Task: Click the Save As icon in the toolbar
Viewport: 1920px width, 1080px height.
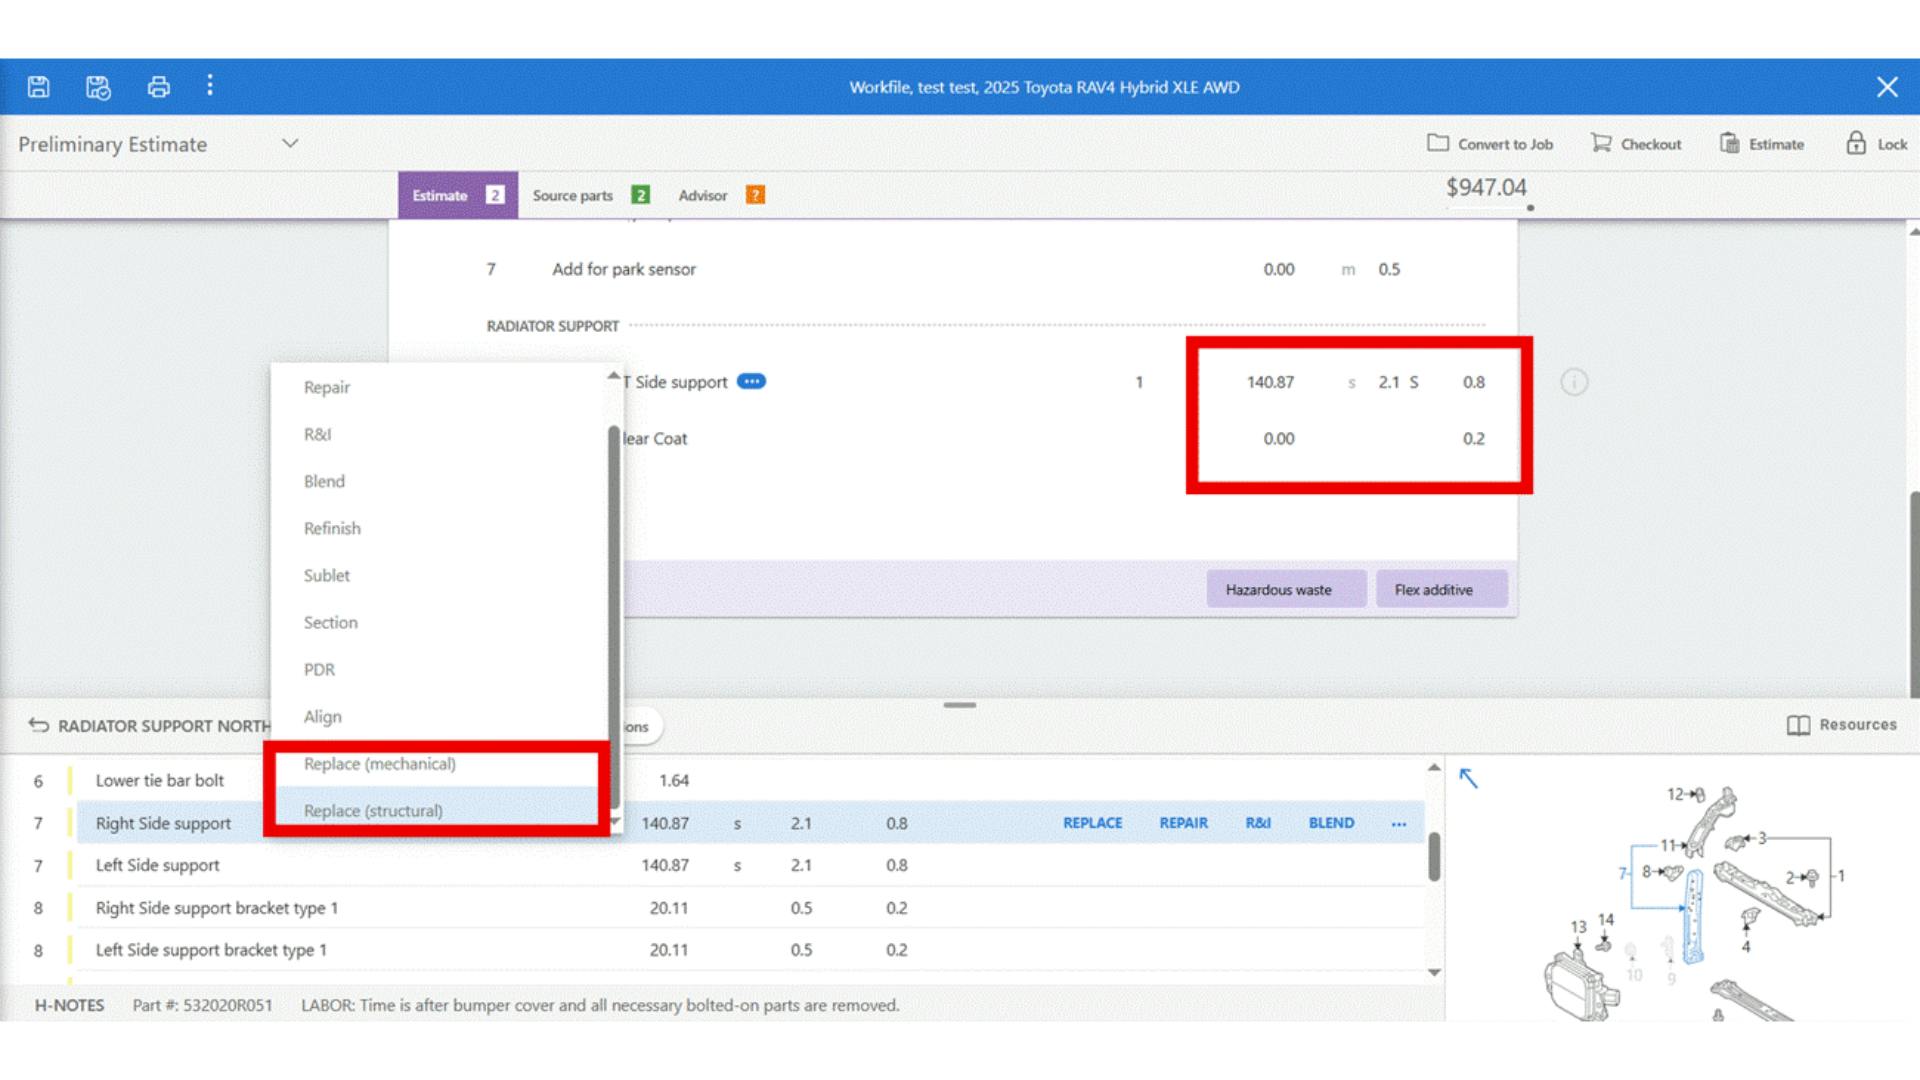Action: pyautogui.click(x=97, y=87)
